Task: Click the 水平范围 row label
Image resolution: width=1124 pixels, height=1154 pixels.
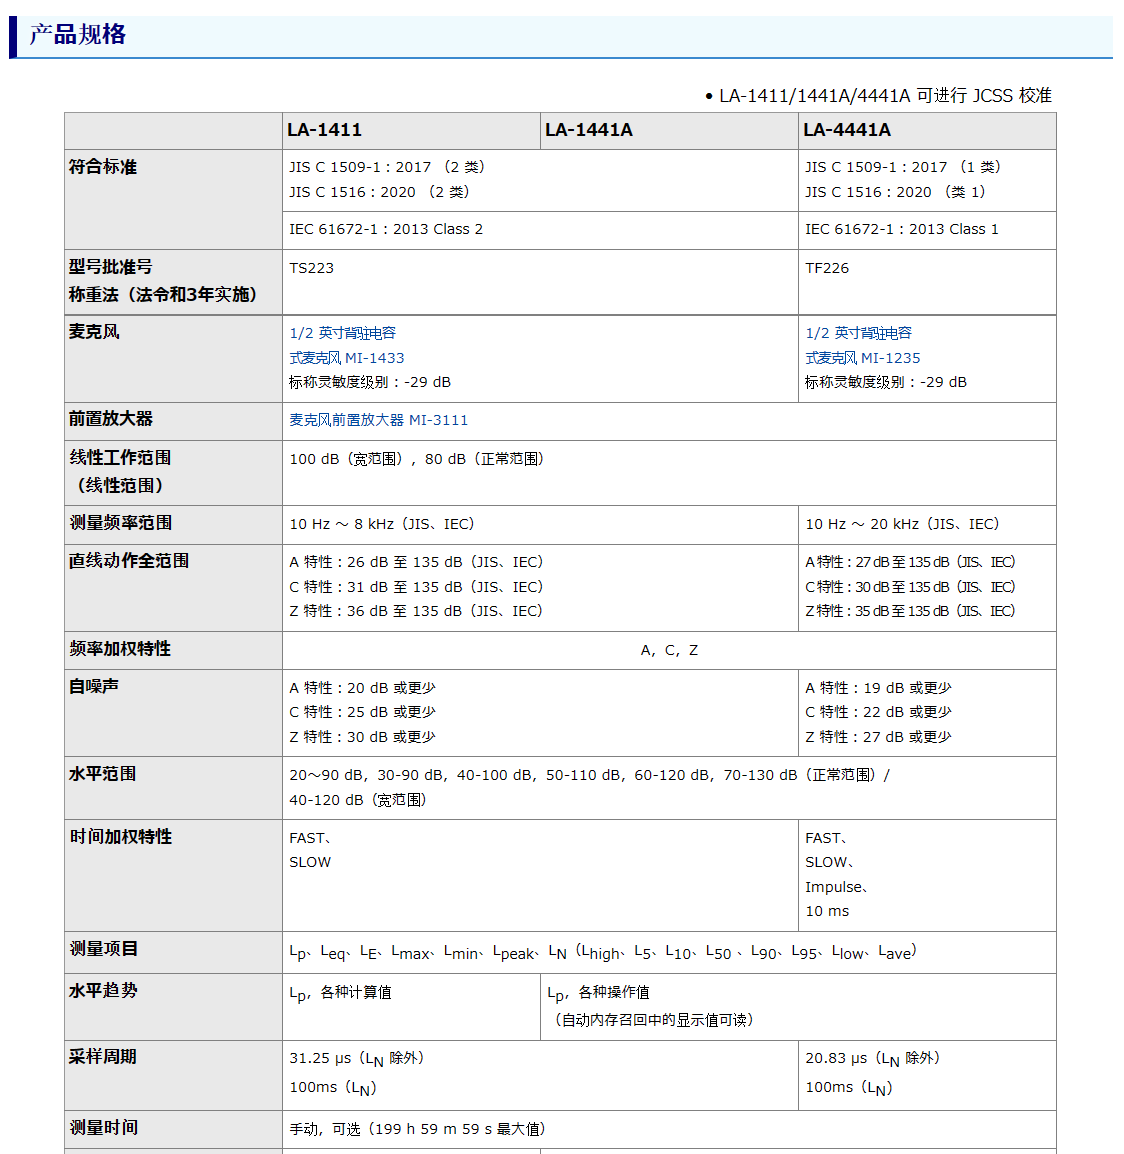Action: coord(103,774)
